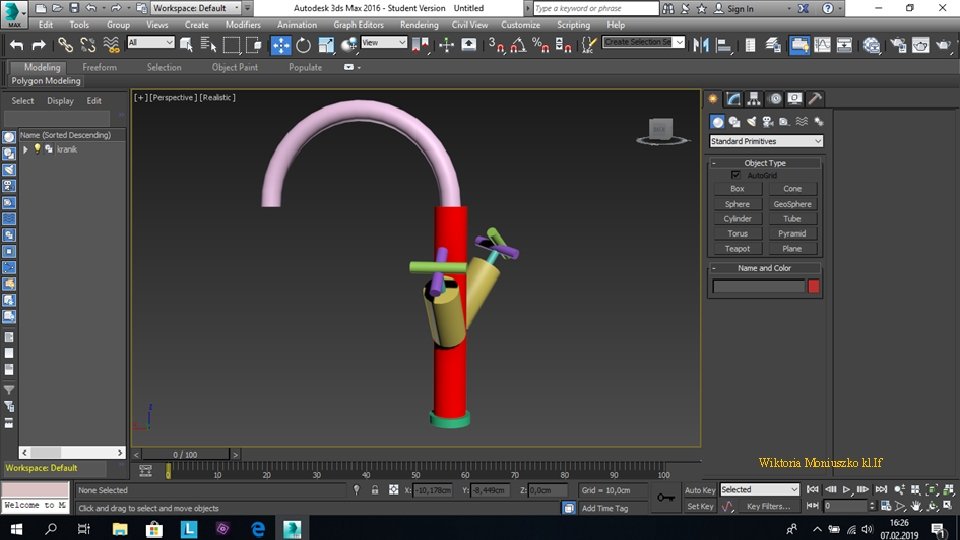
Task: Click the Teapot primitive button
Action: tap(737, 248)
